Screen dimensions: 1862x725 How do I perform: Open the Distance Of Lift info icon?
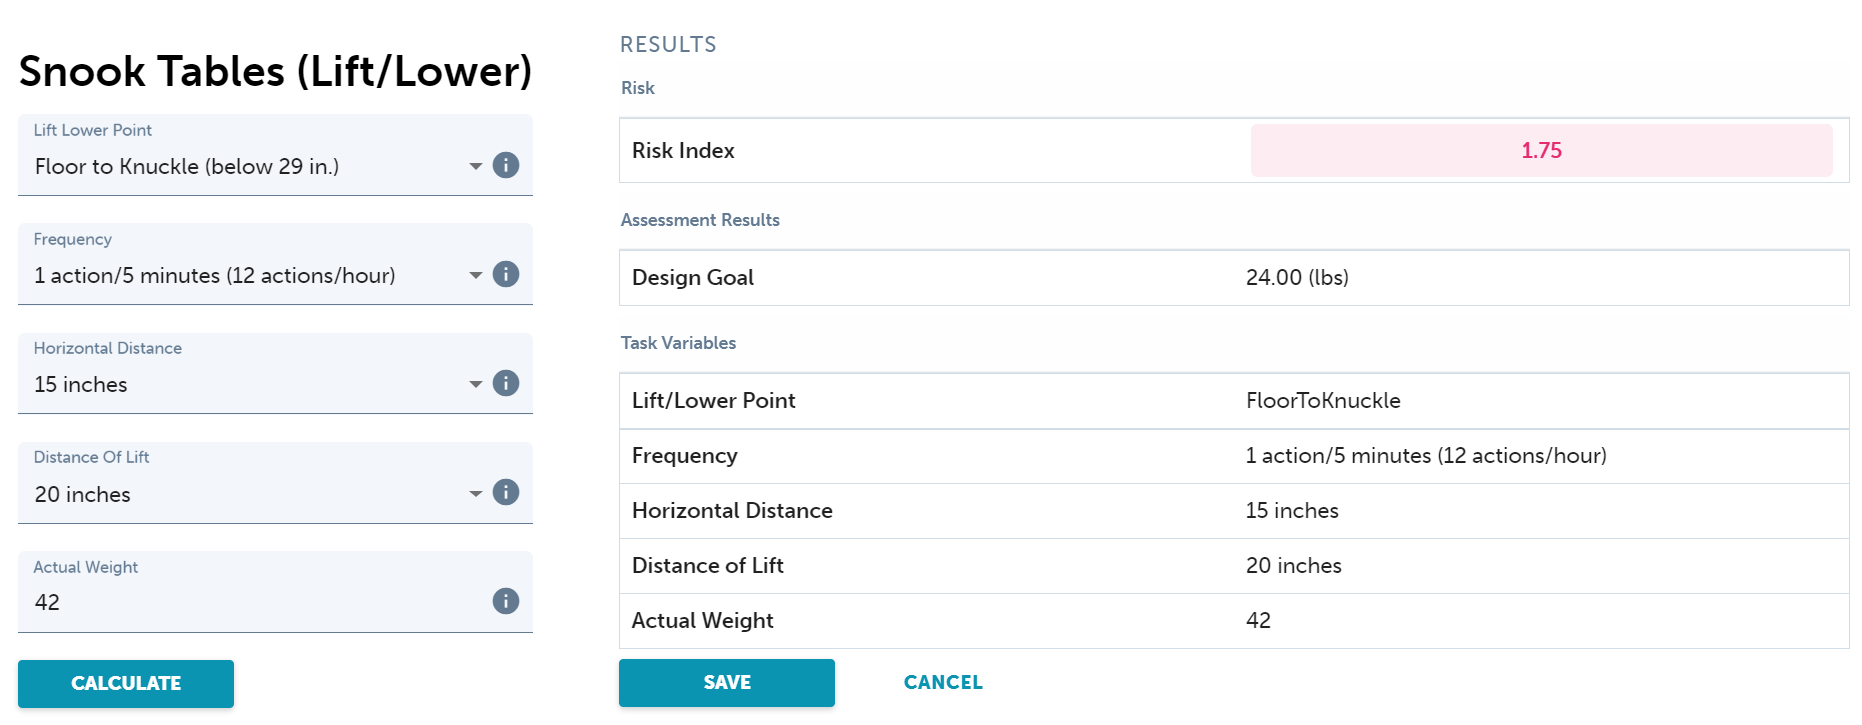tap(506, 492)
